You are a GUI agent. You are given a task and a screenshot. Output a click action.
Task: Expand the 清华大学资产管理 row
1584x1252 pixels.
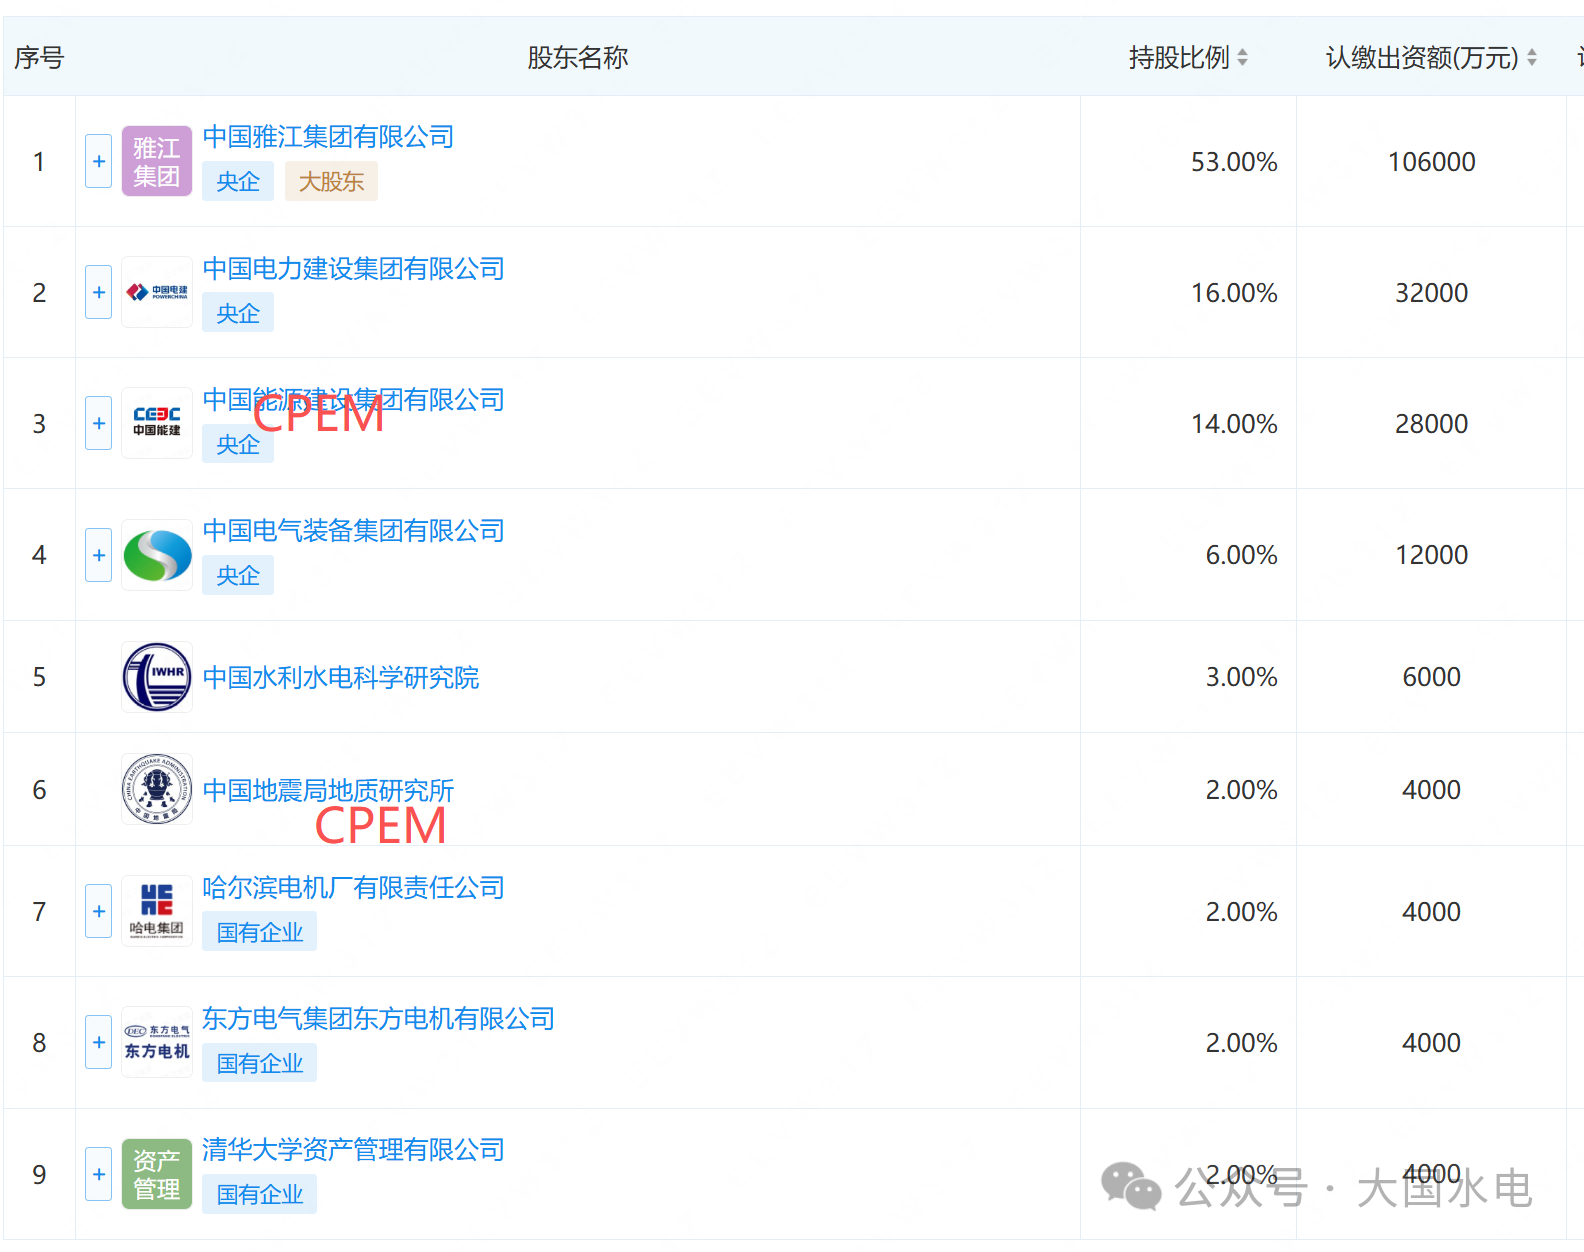(98, 1174)
